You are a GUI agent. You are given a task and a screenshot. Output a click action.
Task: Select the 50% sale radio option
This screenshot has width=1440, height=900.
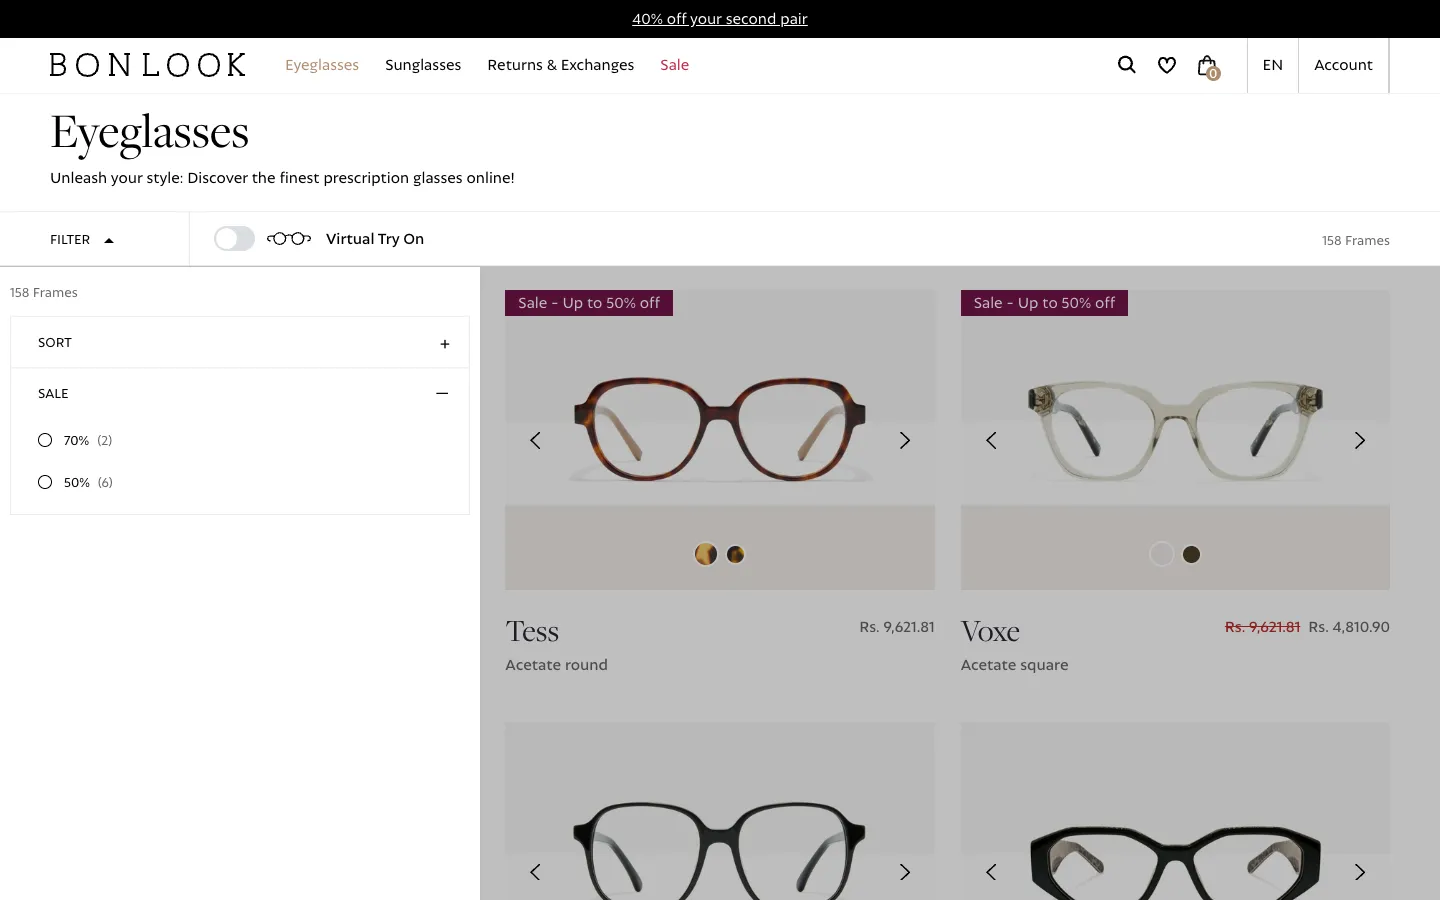coord(45,482)
